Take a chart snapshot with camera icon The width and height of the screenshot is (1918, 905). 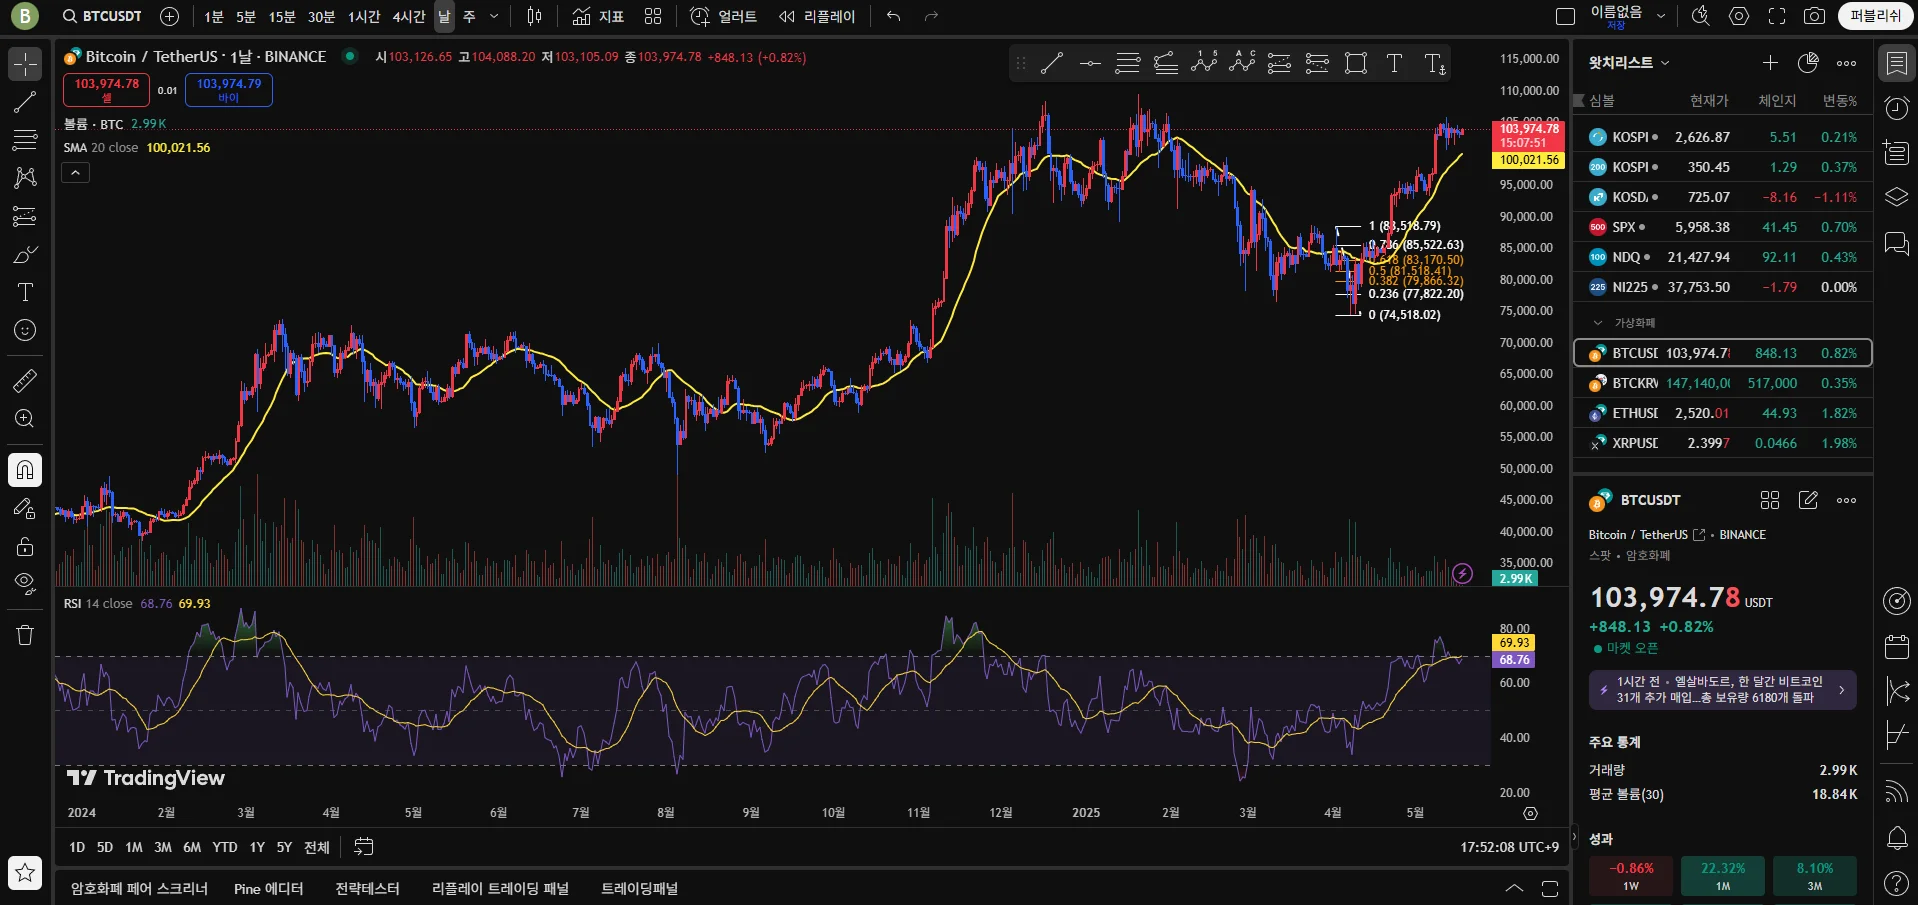coord(1814,16)
